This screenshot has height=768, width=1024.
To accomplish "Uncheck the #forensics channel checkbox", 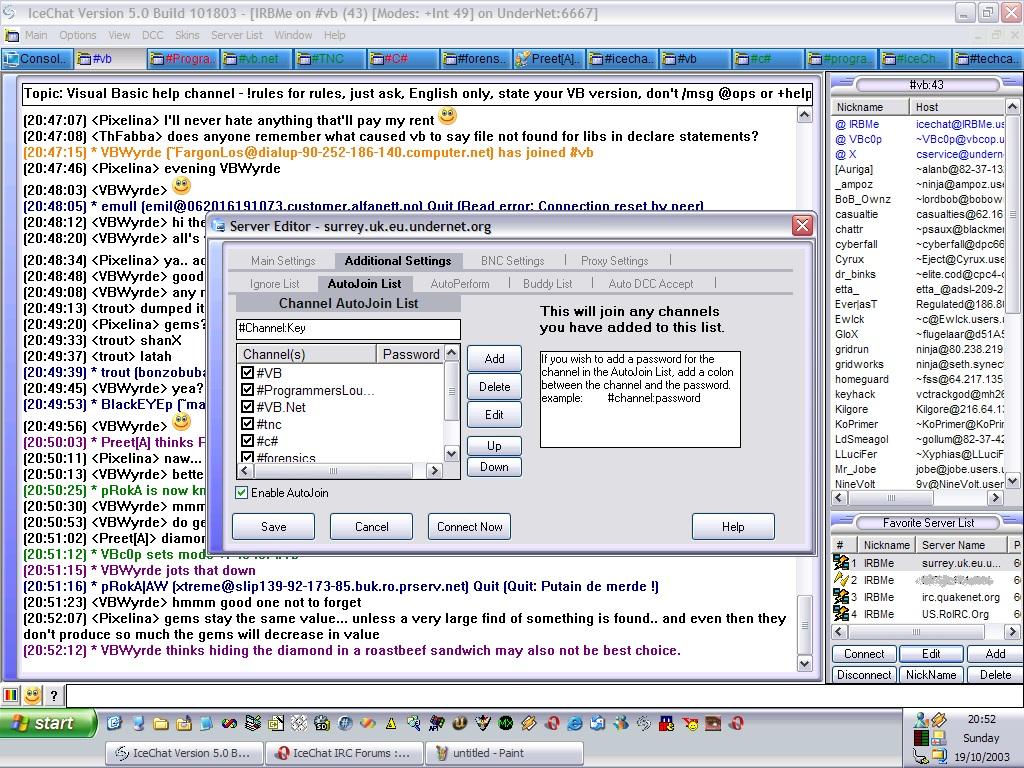I will tap(247, 457).
